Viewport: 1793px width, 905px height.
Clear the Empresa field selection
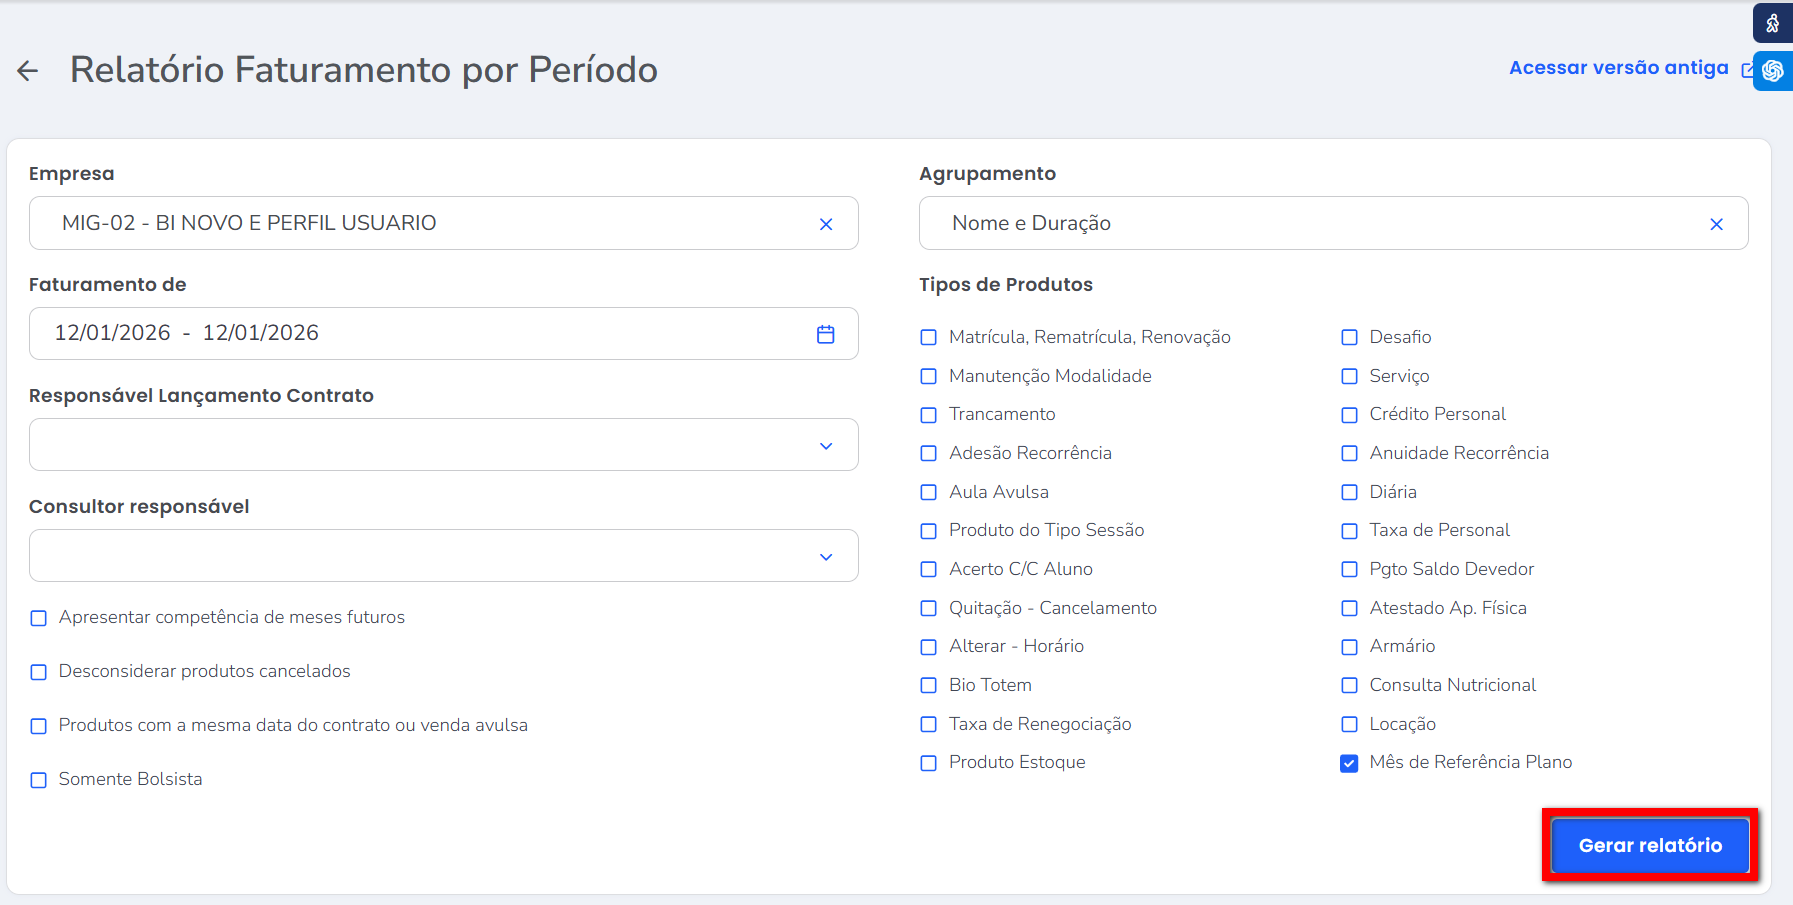825,224
